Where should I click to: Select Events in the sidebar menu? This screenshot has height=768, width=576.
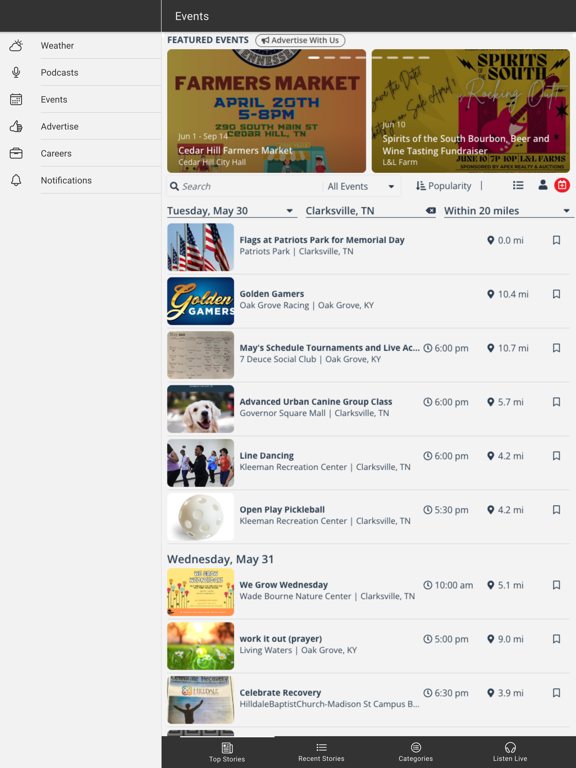coord(54,99)
